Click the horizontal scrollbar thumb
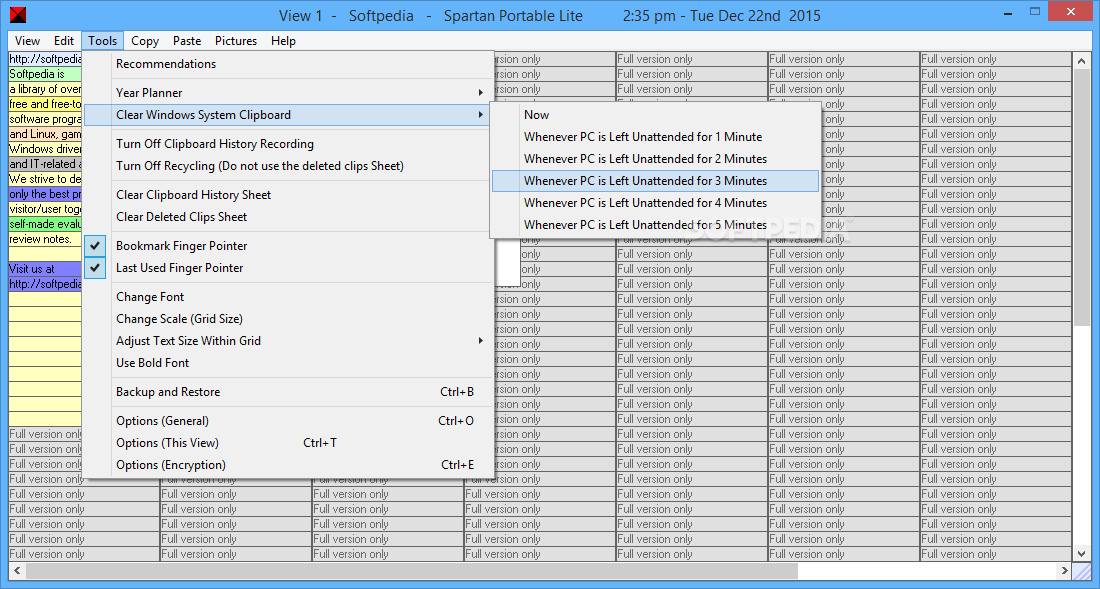1100x589 pixels. pos(412,570)
